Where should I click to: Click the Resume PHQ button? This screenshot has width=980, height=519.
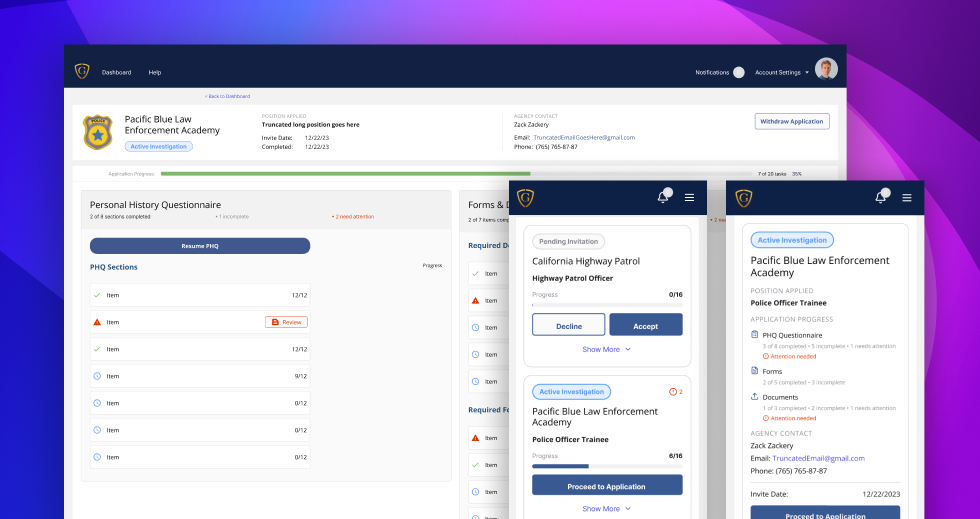point(200,246)
